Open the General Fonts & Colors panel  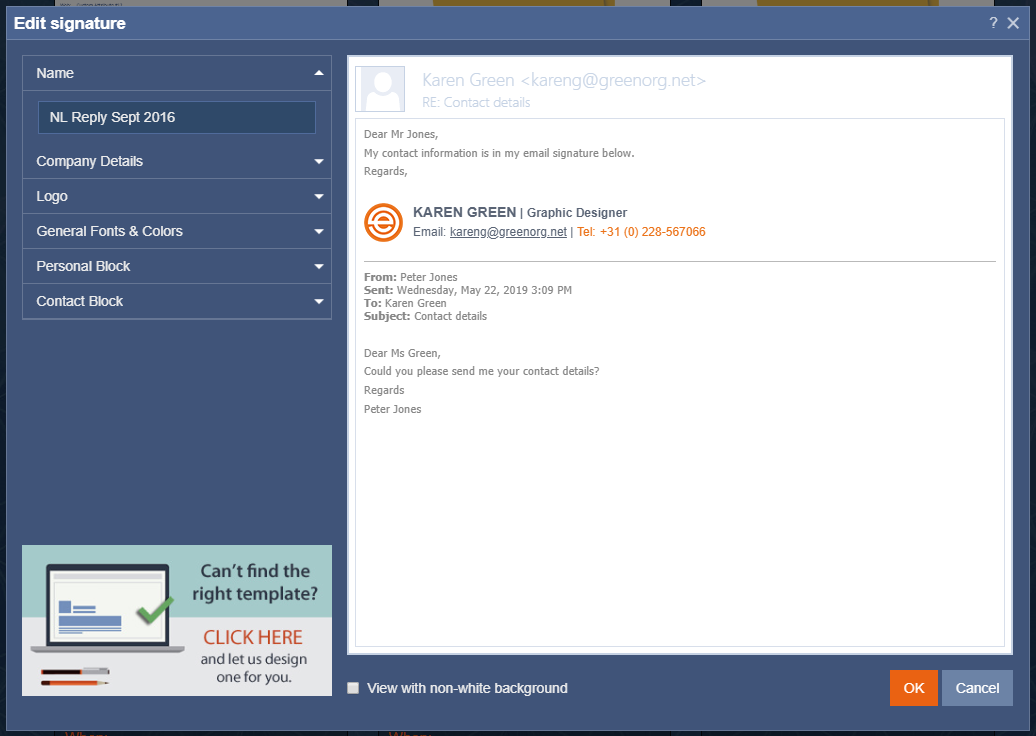[110, 231]
